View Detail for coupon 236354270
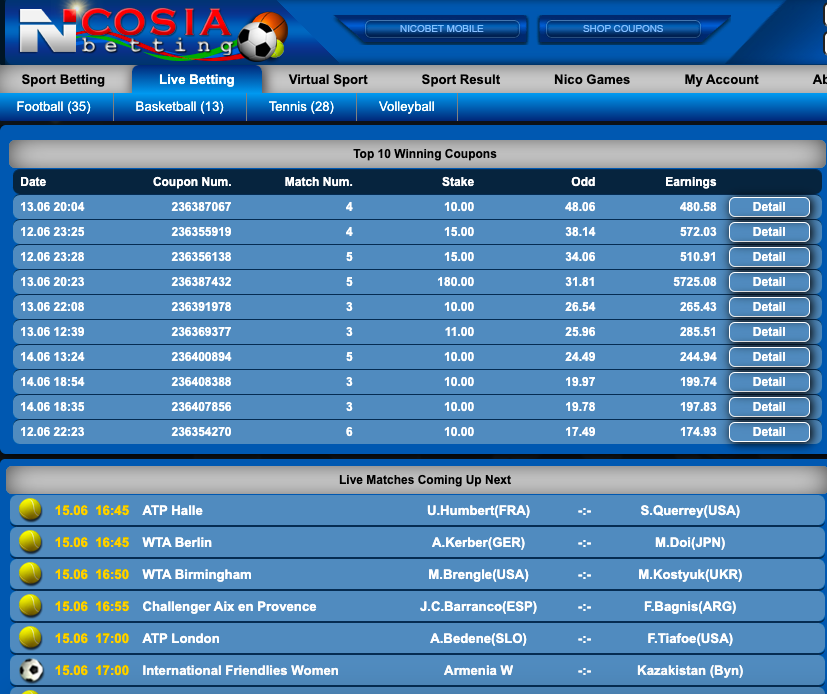 point(769,431)
